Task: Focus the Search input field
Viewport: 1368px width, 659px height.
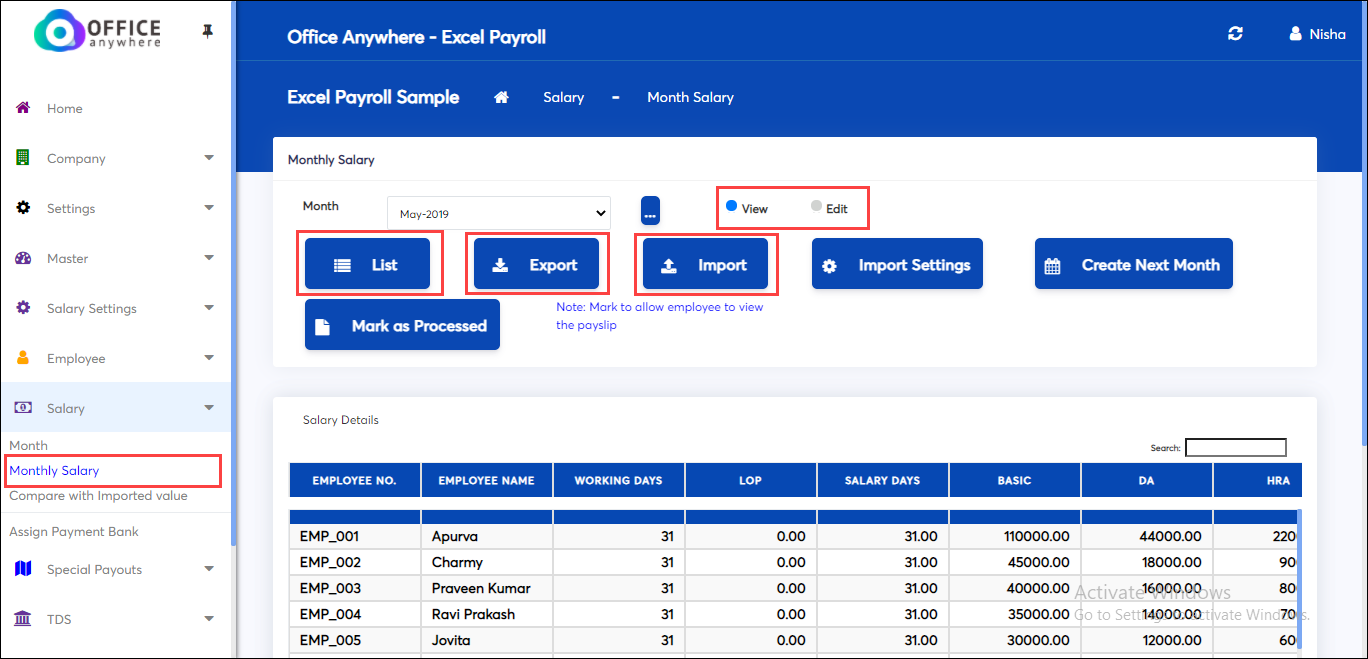Action: (1236, 448)
